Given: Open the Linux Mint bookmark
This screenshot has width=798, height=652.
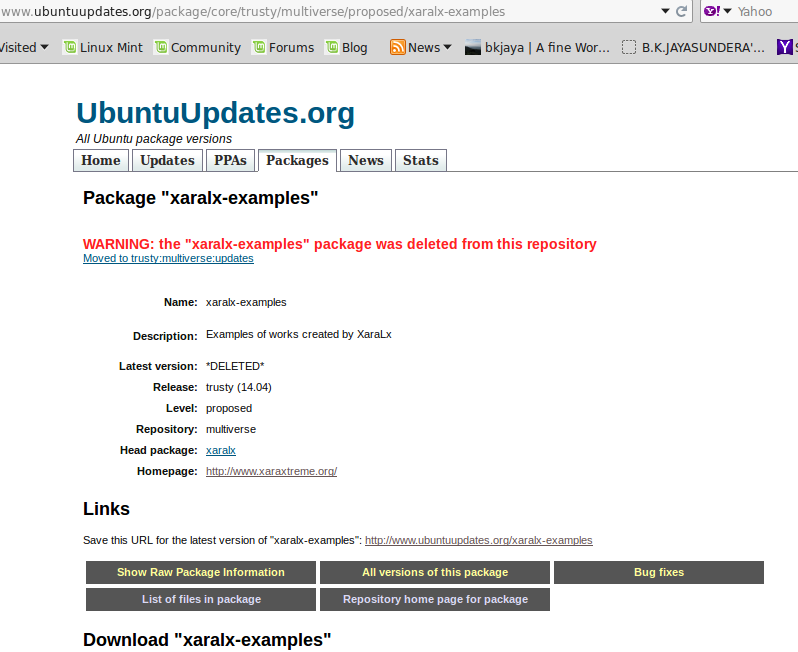Looking at the screenshot, I should [103, 47].
